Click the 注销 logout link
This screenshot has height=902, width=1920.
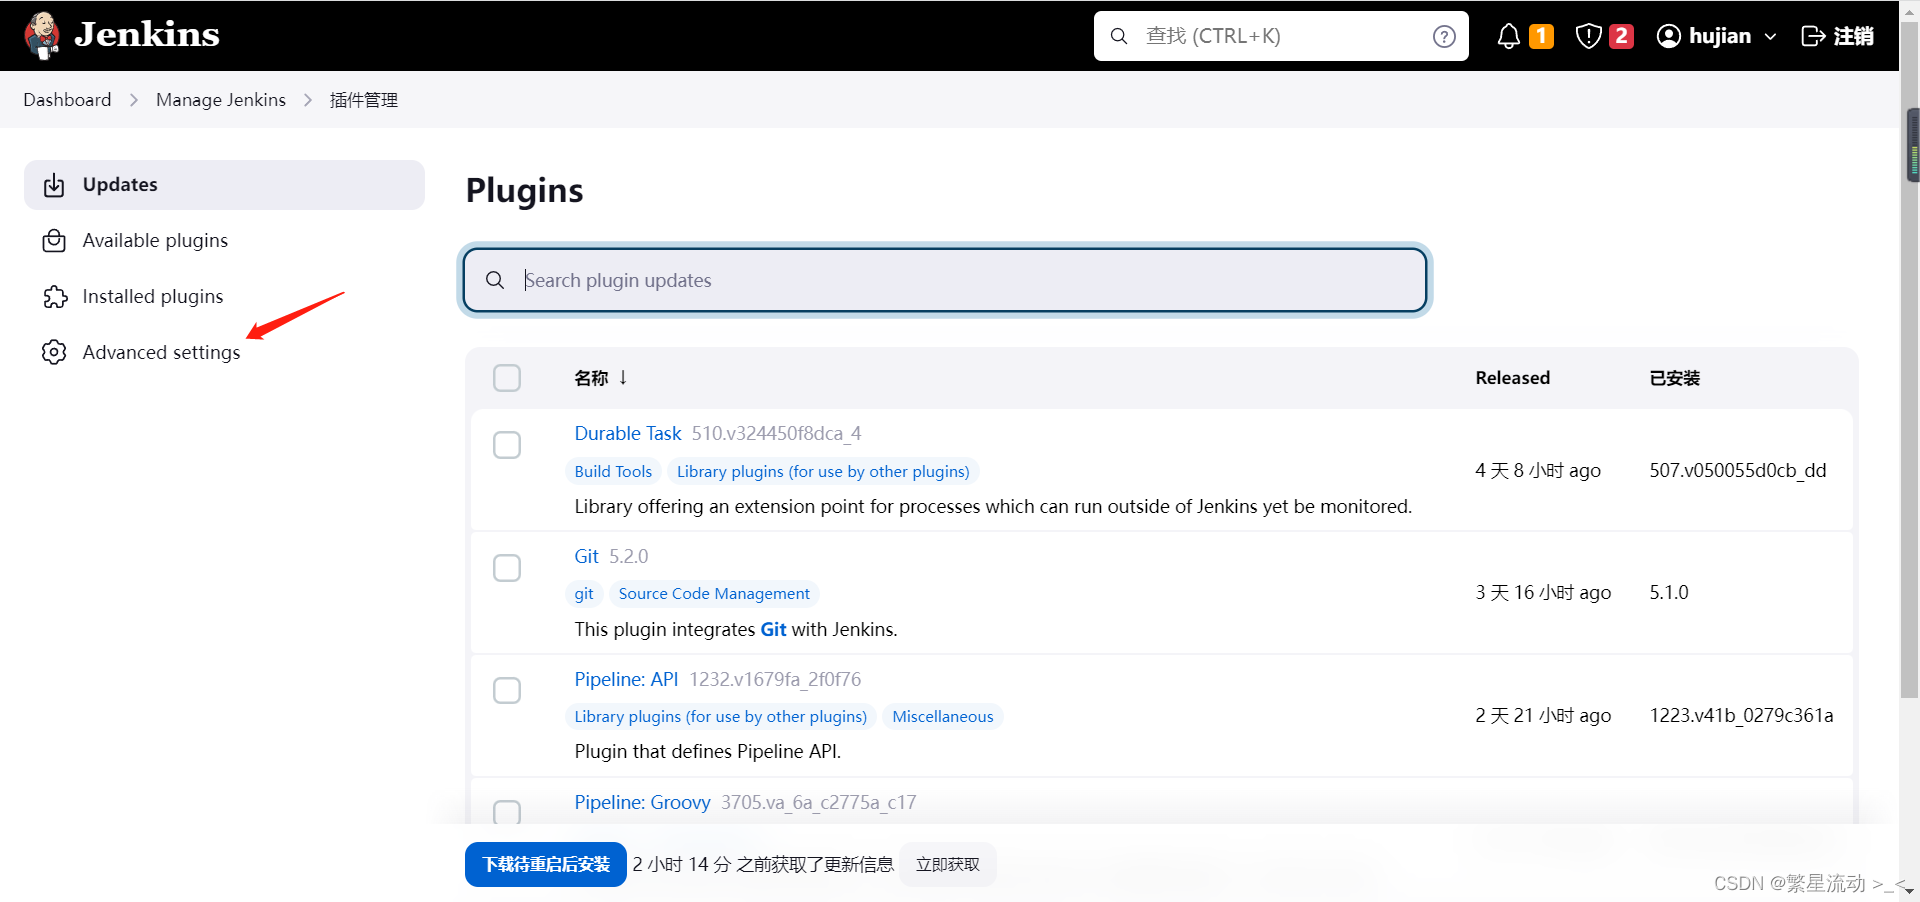[1838, 36]
